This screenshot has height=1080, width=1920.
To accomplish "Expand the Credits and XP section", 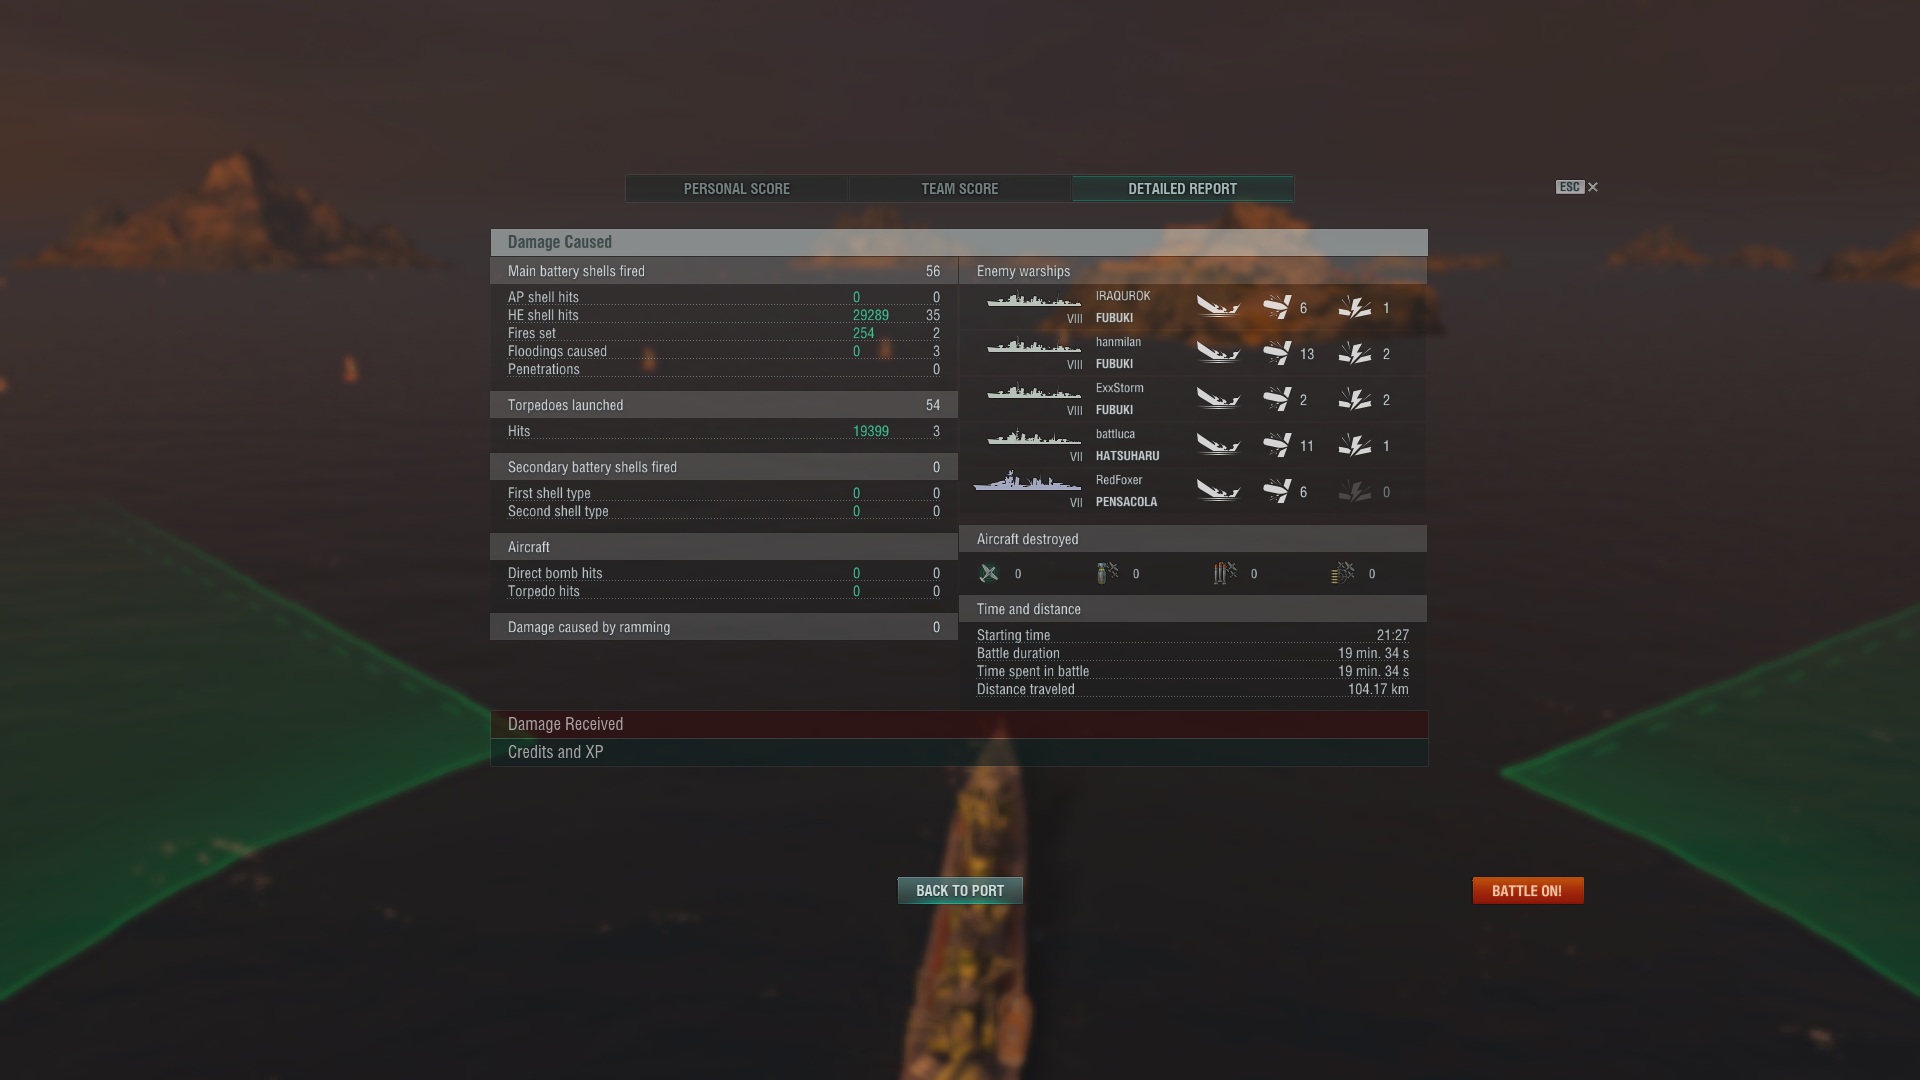I will (x=959, y=752).
